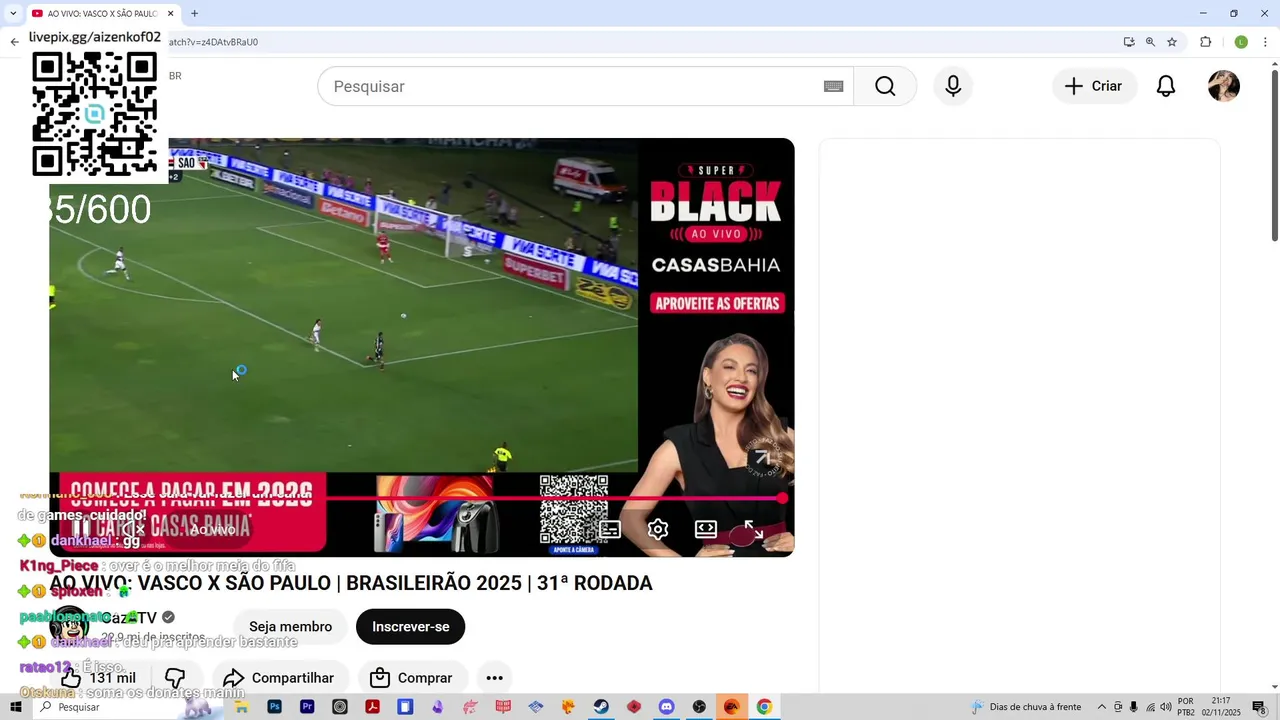Screen dimensions: 1280x720
Task: Open the system tray volume icon
Action: 1165,707
